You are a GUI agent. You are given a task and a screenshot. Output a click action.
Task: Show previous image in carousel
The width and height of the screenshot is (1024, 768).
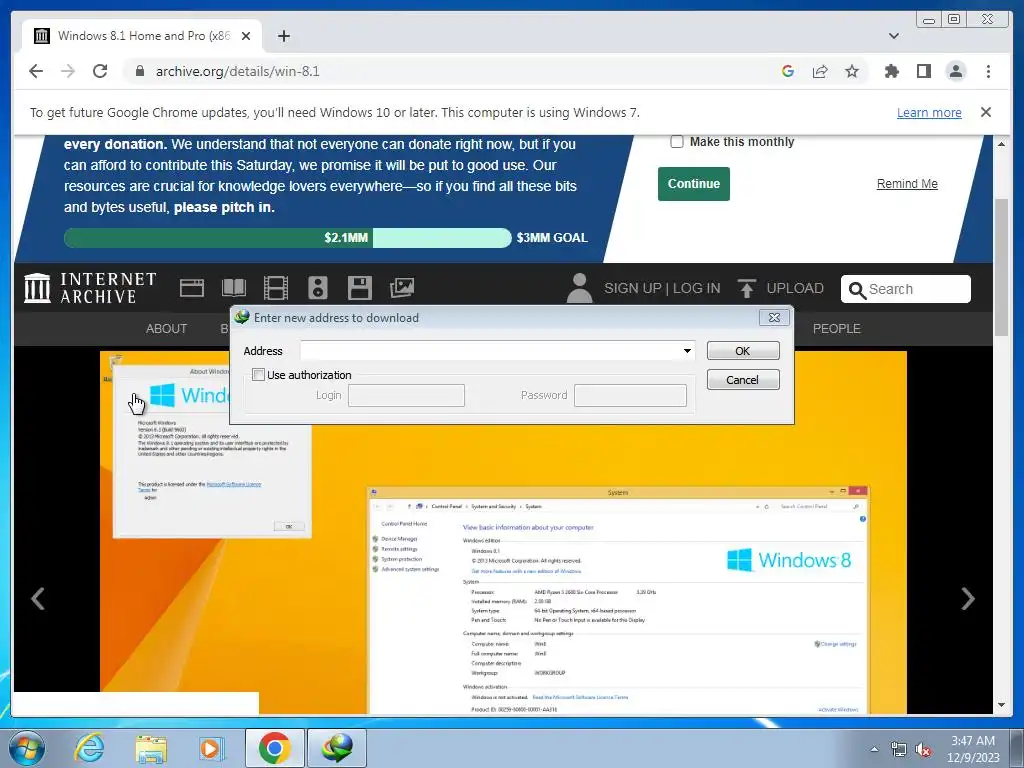(x=38, y=598)
